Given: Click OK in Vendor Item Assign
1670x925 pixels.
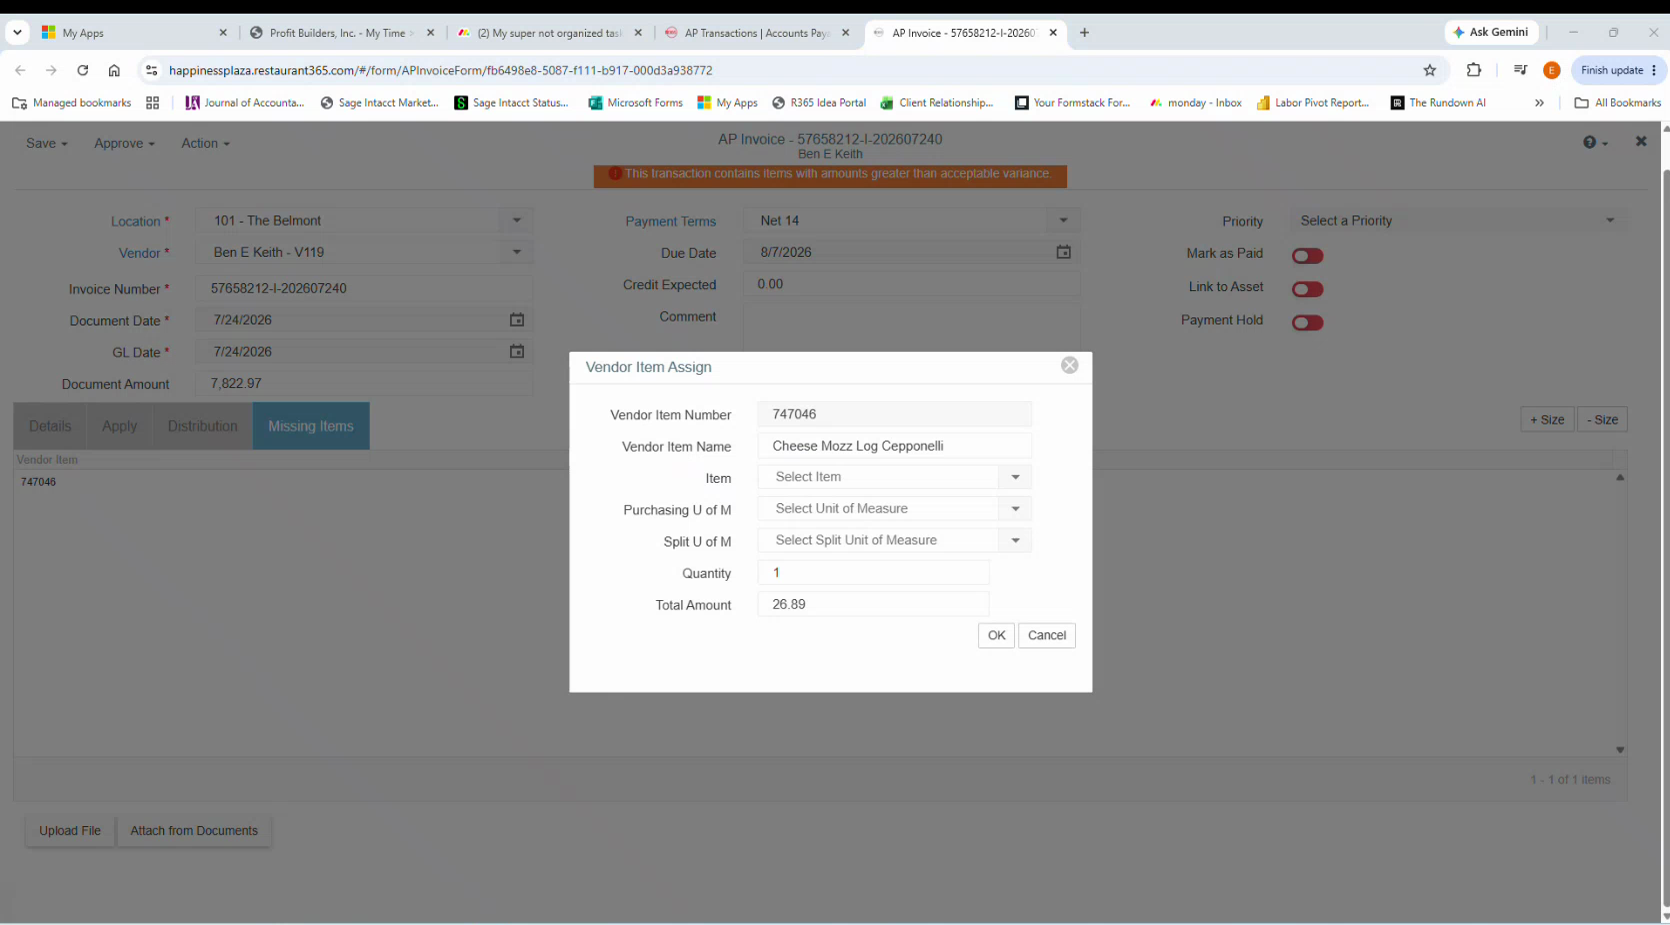Looking at the screenshot, I should (996, 635).
